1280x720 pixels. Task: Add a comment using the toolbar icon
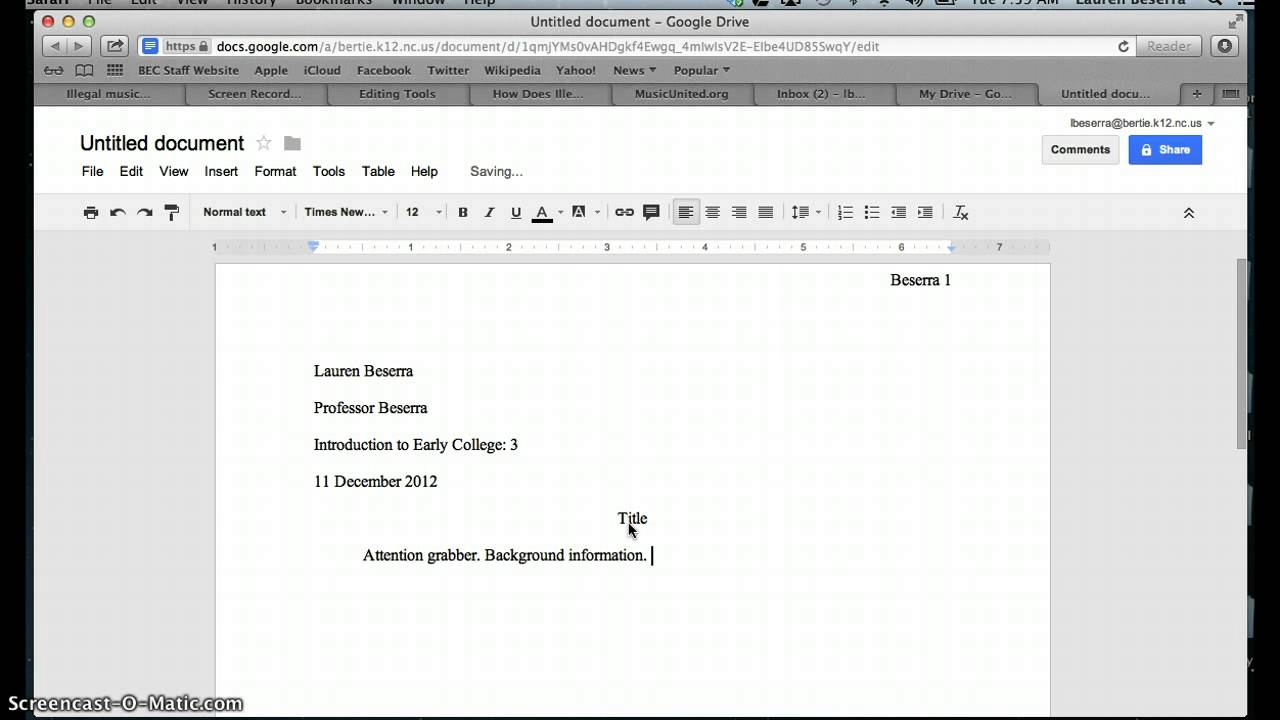[651, 212]
